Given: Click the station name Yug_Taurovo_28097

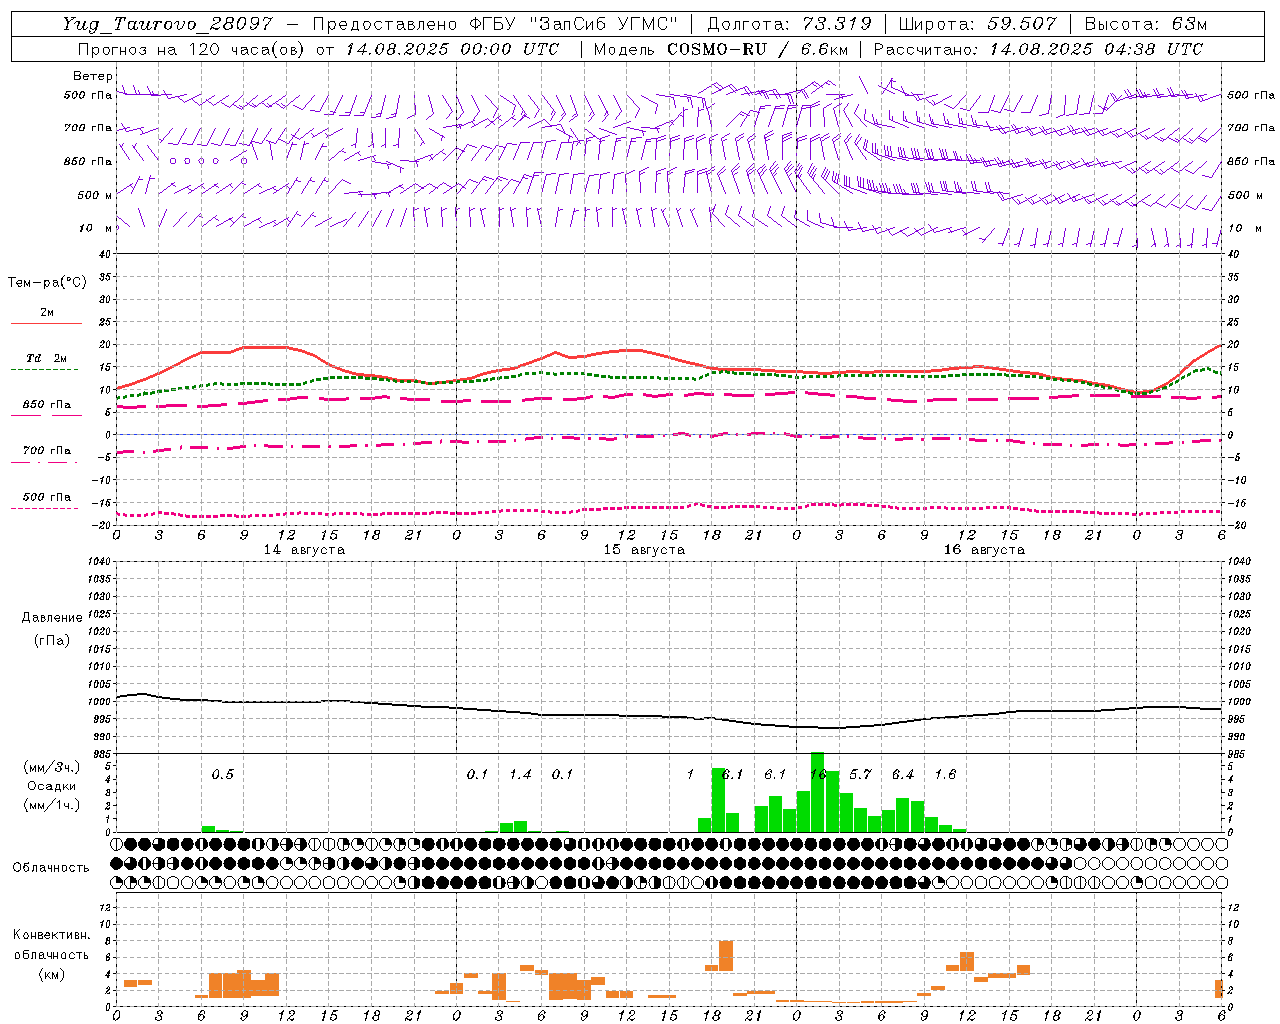Looking at the screenshot, I should click(x=167, y=24).
